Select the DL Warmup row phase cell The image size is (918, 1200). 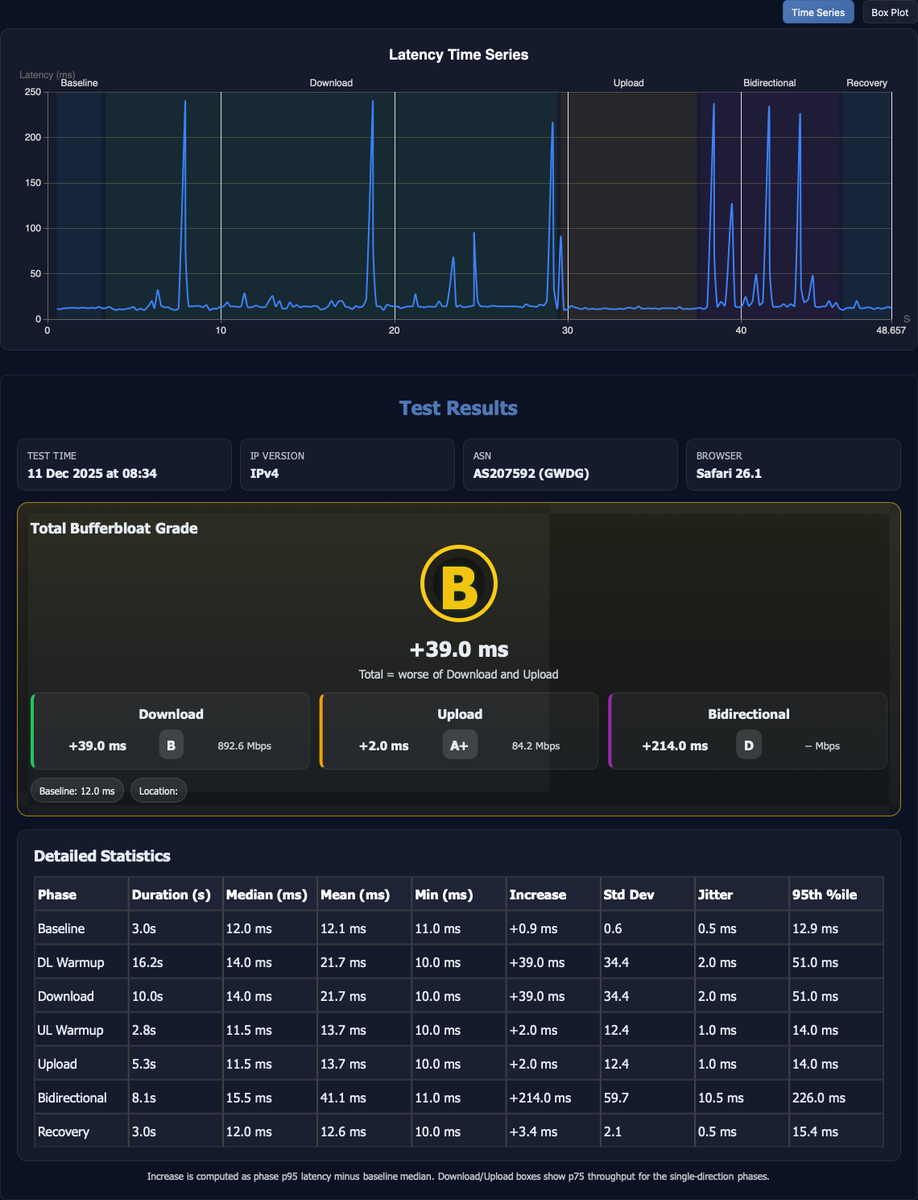[81, 963]
